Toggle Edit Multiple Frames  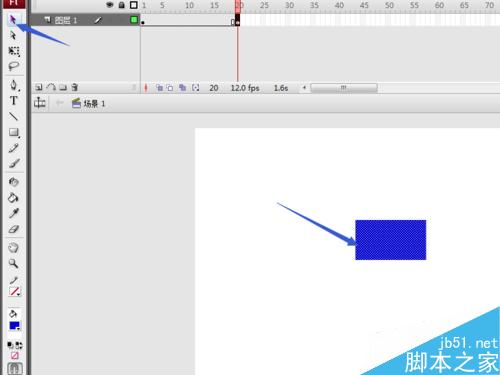click(x=182, y=88)
